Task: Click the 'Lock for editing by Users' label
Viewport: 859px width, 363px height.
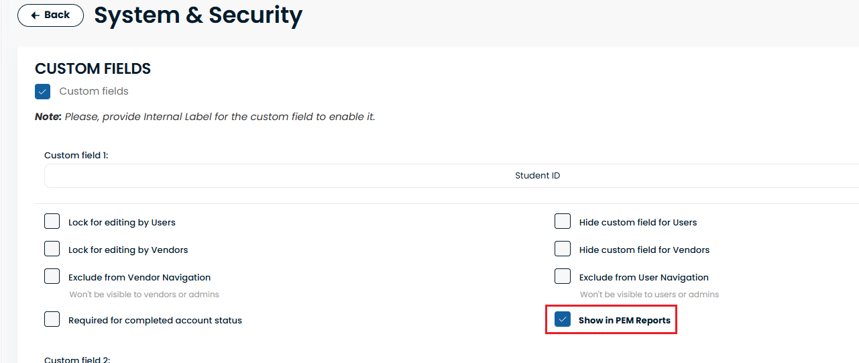Action: coord(122,223)
